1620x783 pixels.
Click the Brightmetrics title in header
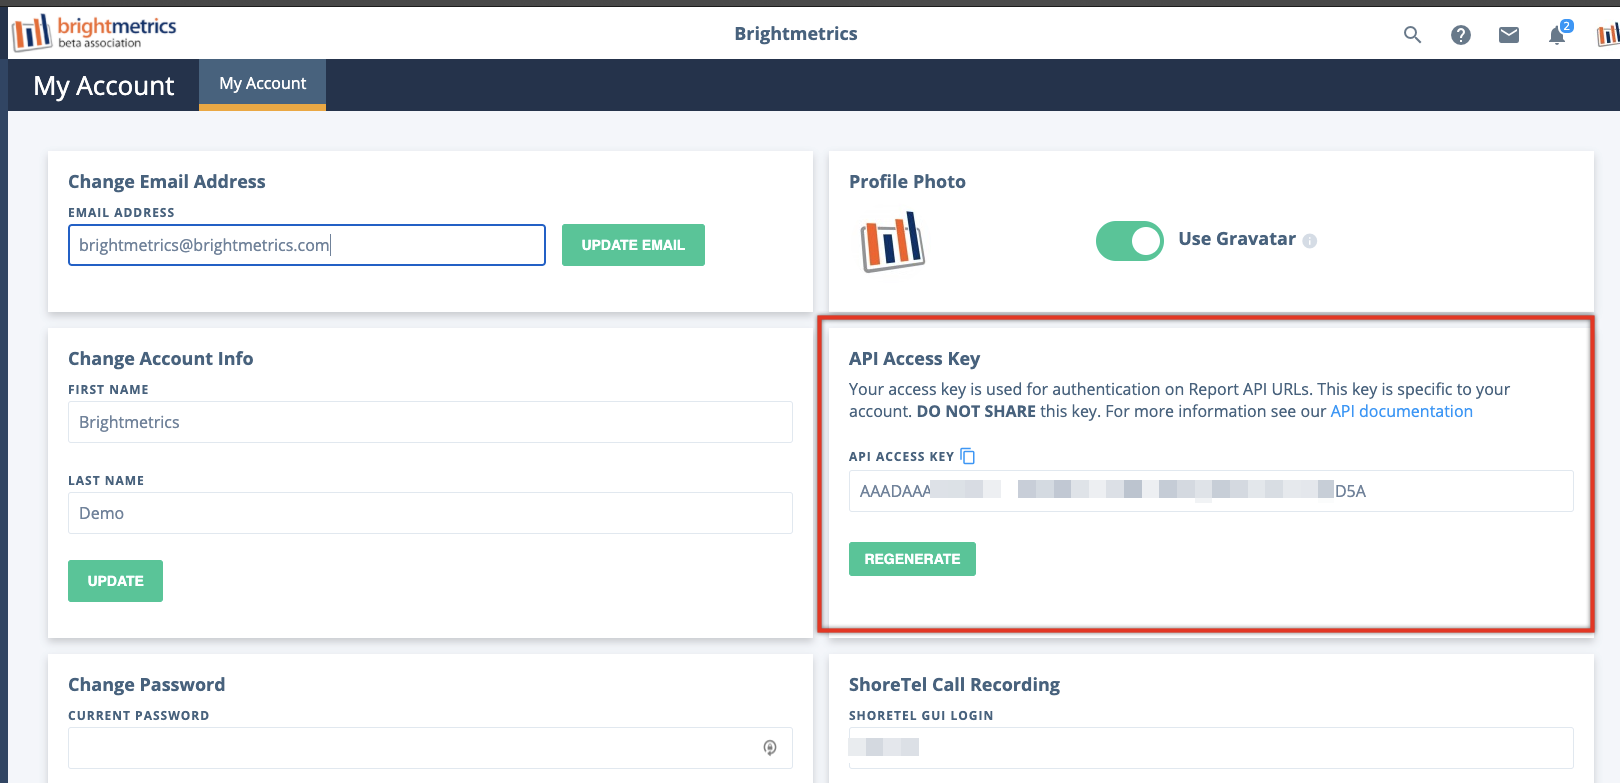(796, 34)
